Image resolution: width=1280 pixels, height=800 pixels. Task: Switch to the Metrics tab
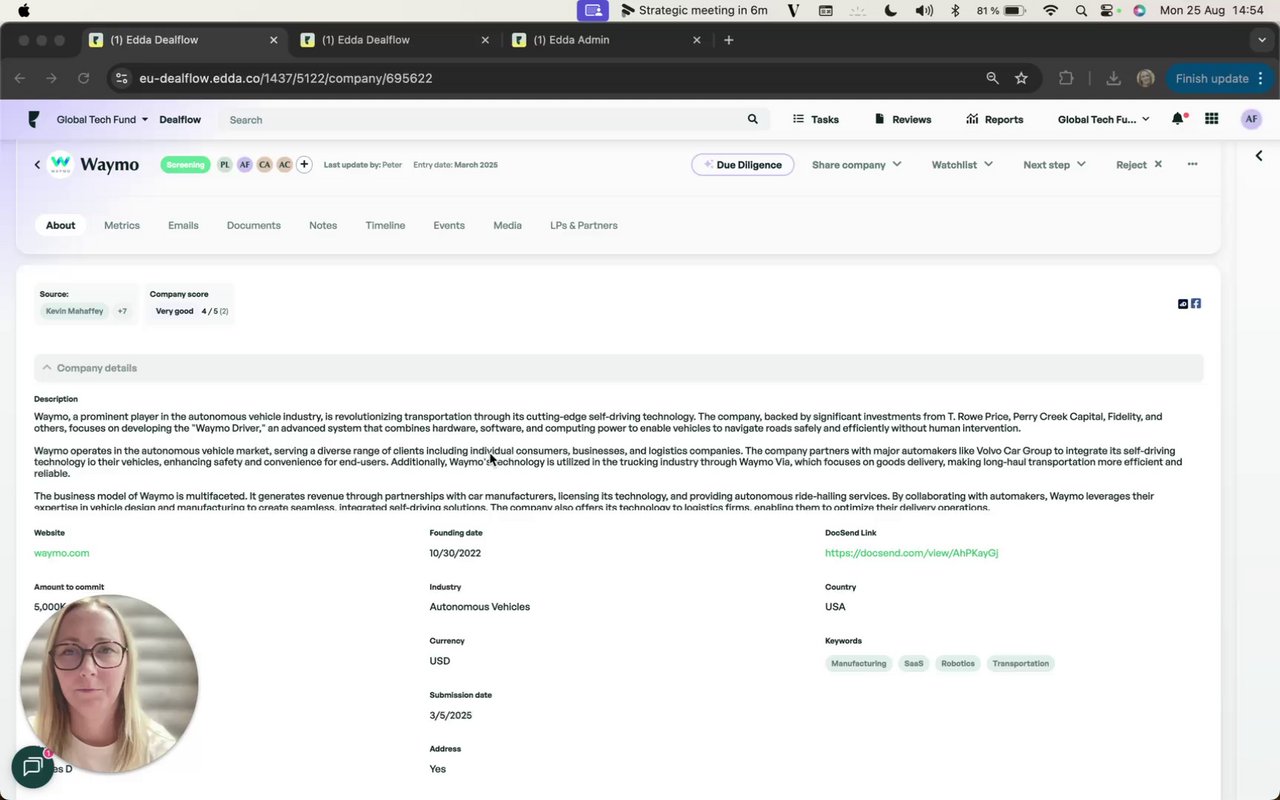[122, 226]
